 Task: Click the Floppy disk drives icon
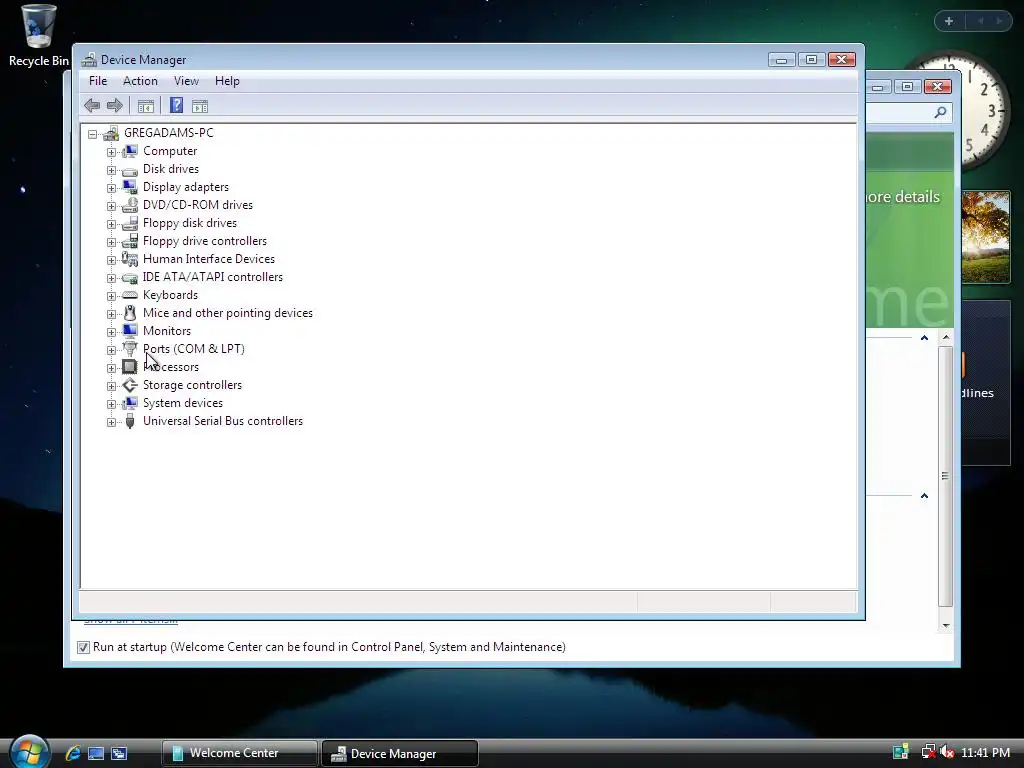130,223
